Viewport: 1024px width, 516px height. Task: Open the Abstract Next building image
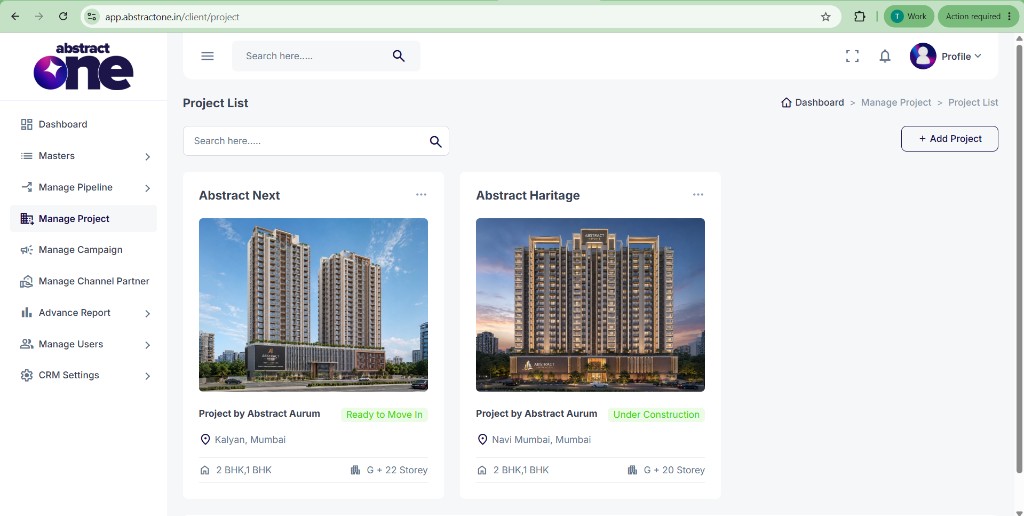coord(313,304)
